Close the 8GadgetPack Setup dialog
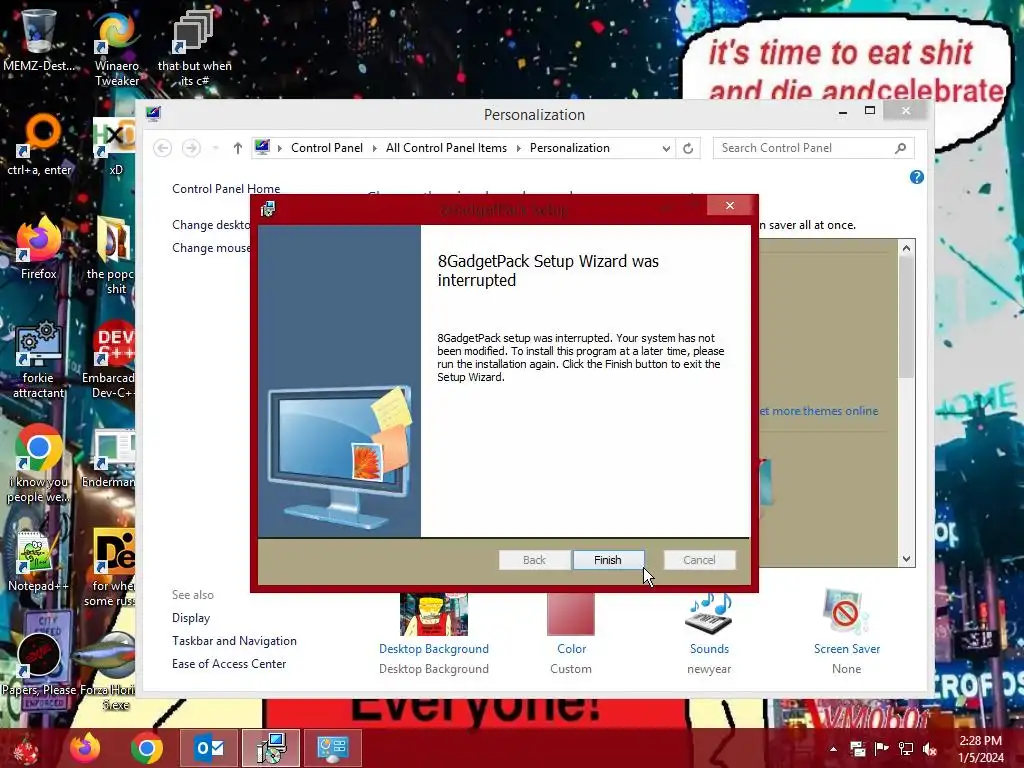The height and width of the screenshot is (768, 1024). (x=729, y=206)
